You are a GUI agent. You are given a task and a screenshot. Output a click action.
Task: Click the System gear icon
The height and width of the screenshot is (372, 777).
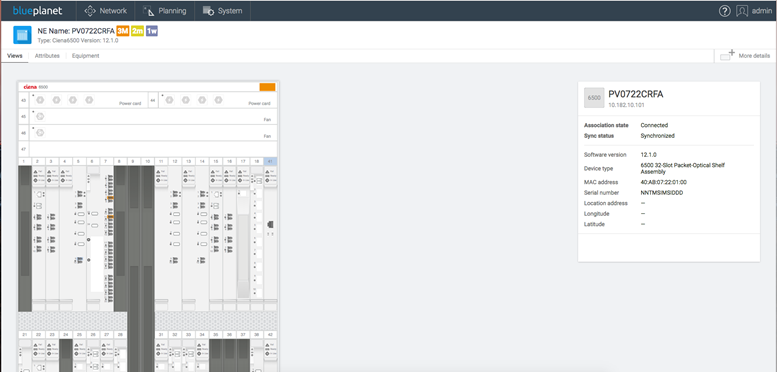click(209, 10)
